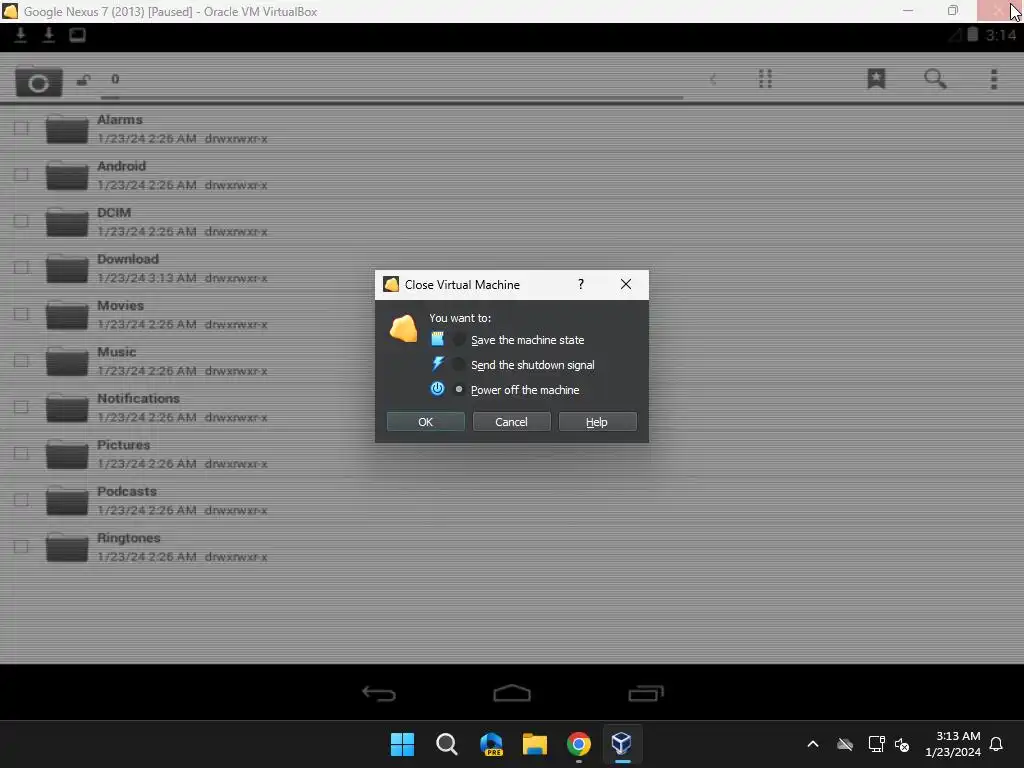Open Windows taskbar search
Image resolution: width=1024 pixels, height=768 pixels.
pyautogui.click(x=447, y=744)
